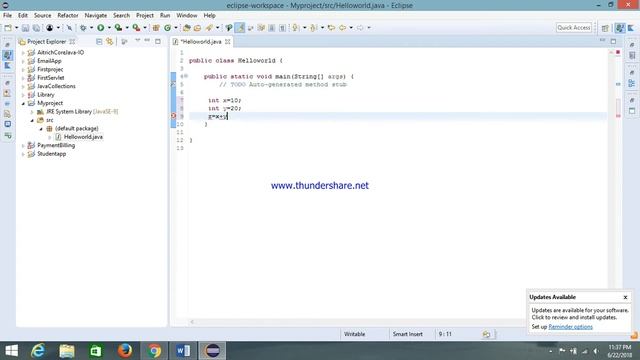Expand JRE System Library node
Image resolution: width=640 pixels, height=360 pixels.
32,112
